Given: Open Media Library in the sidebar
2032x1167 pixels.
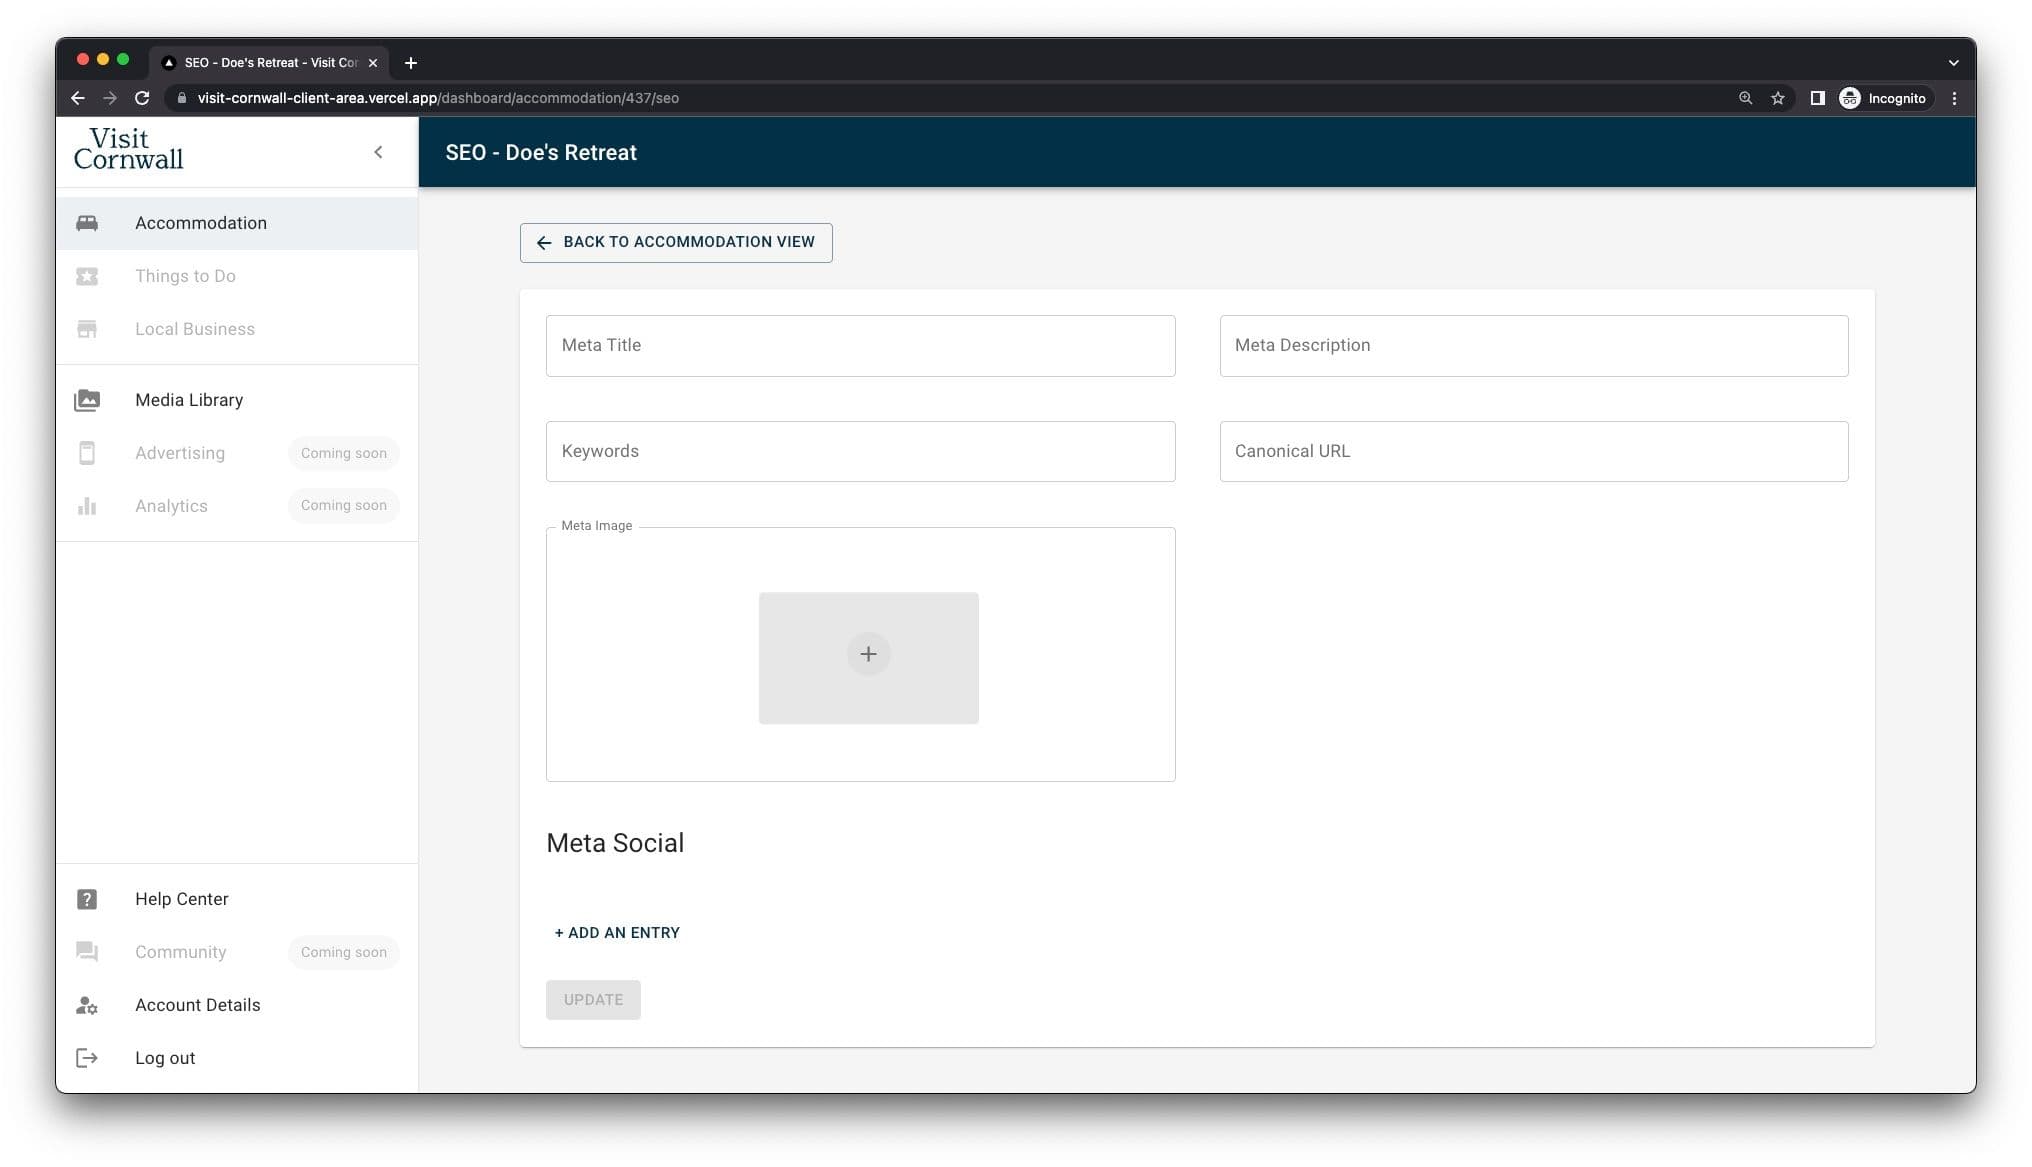Looking at the screenshot, I should point(189,400).
